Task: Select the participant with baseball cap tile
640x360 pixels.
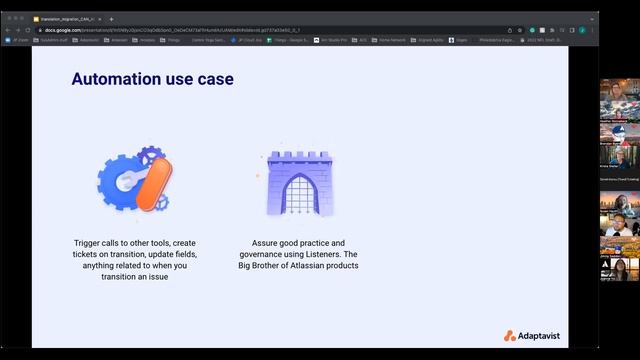Action: click(620, 134)
